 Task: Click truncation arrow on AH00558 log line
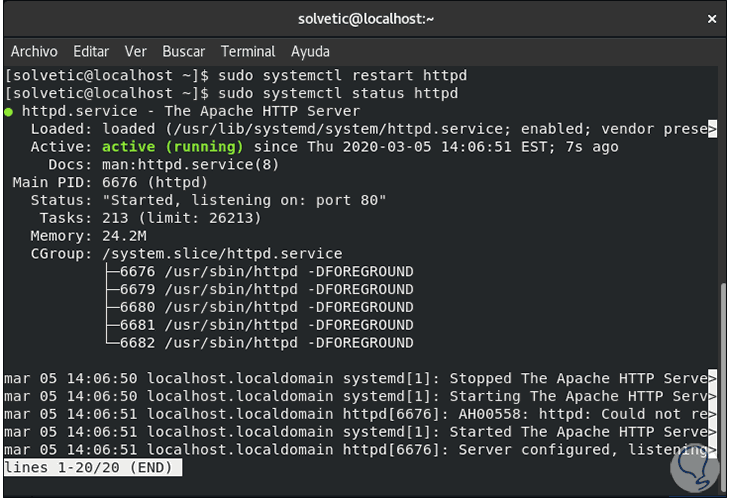(712, 415)
